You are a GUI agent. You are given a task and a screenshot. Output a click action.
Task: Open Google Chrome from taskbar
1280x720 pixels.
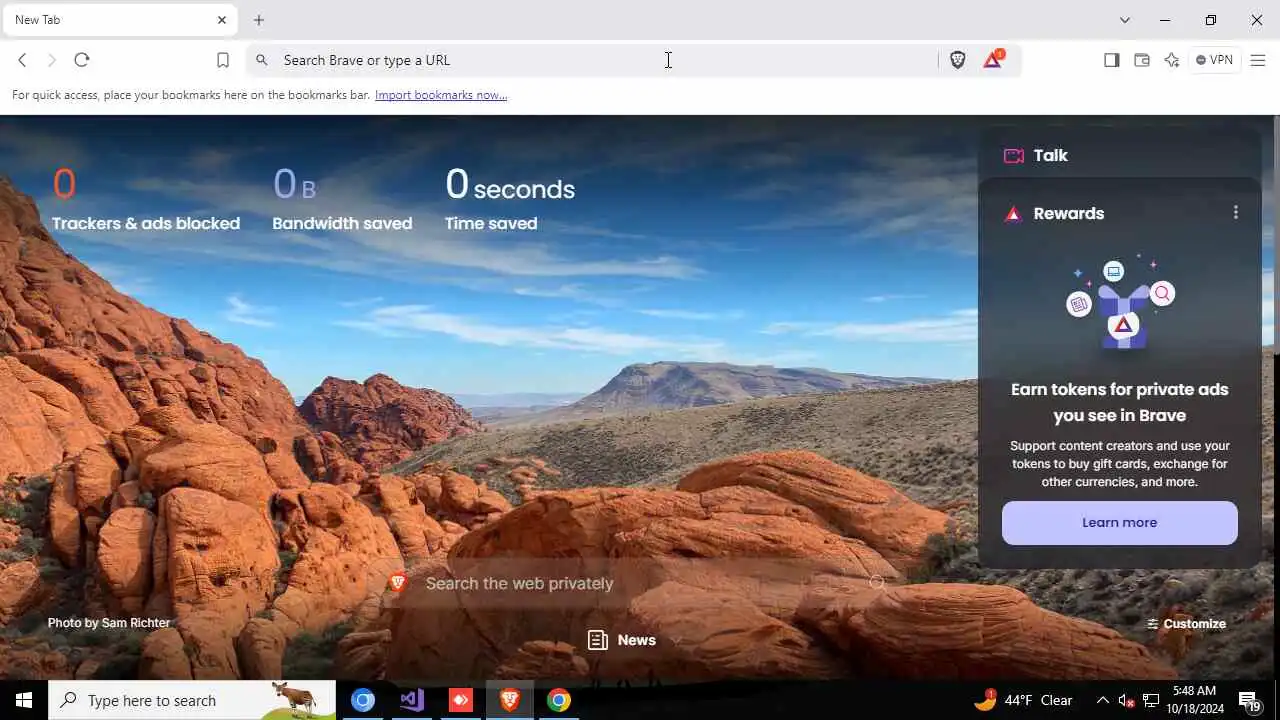(x=559, y=700)
